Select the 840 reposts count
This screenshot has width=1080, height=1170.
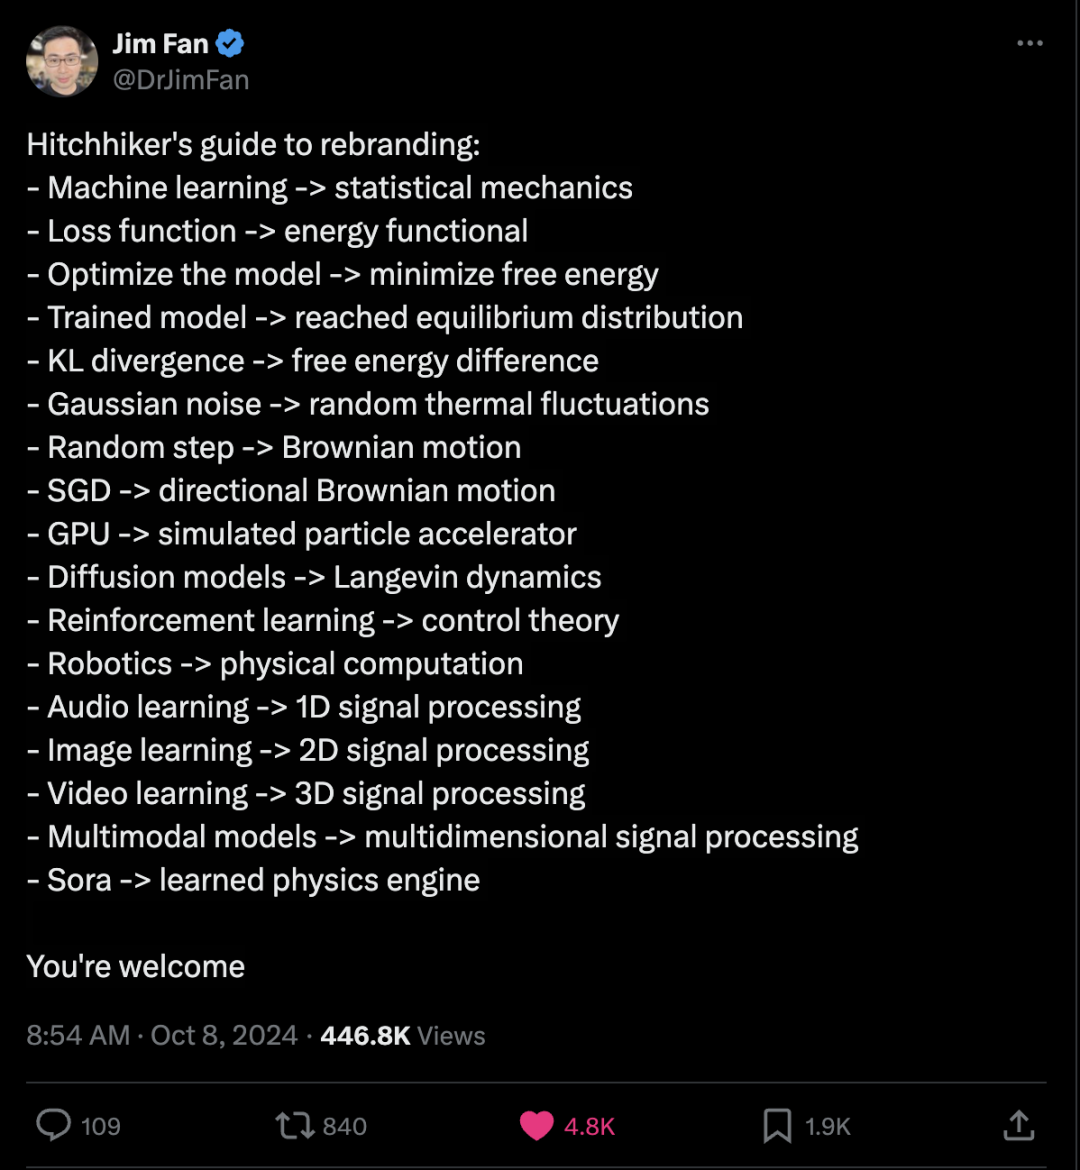345,1126
